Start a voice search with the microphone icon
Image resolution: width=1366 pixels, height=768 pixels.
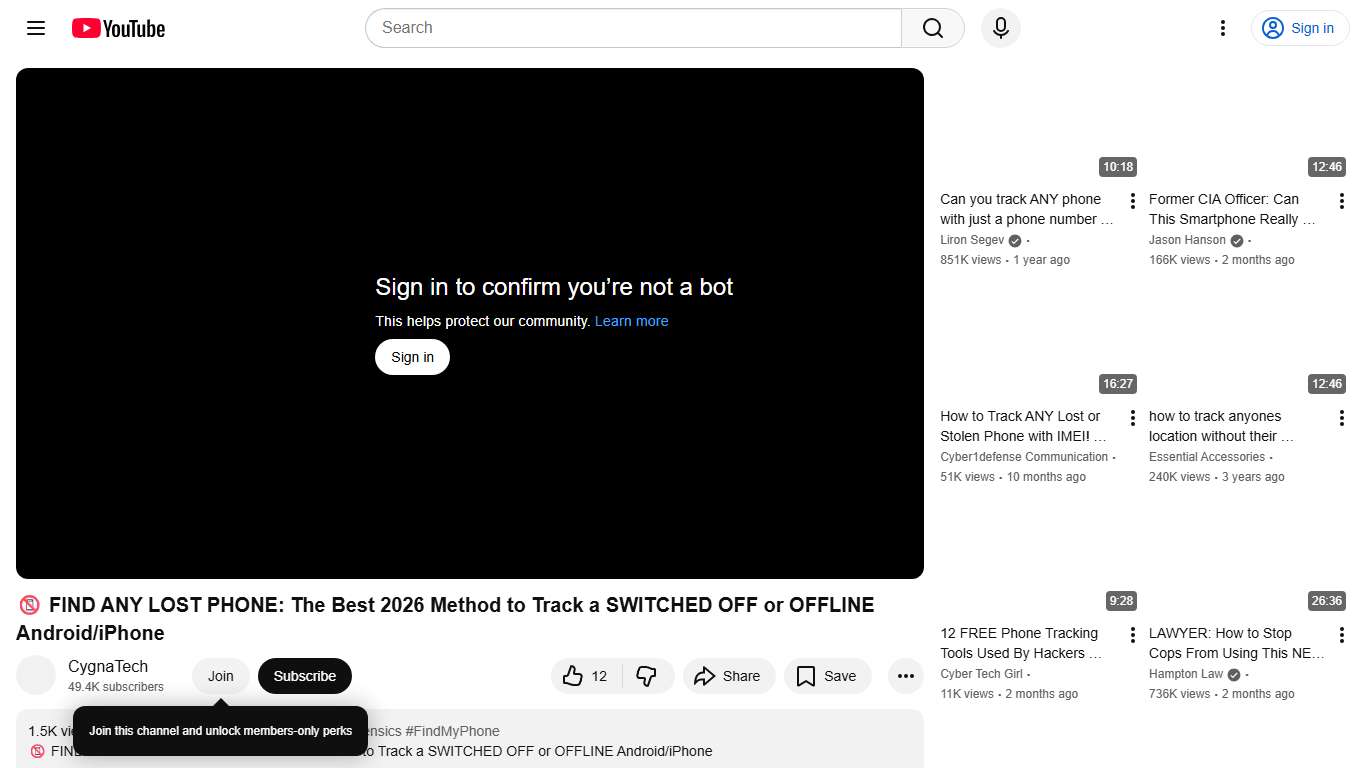point(1000,28)
